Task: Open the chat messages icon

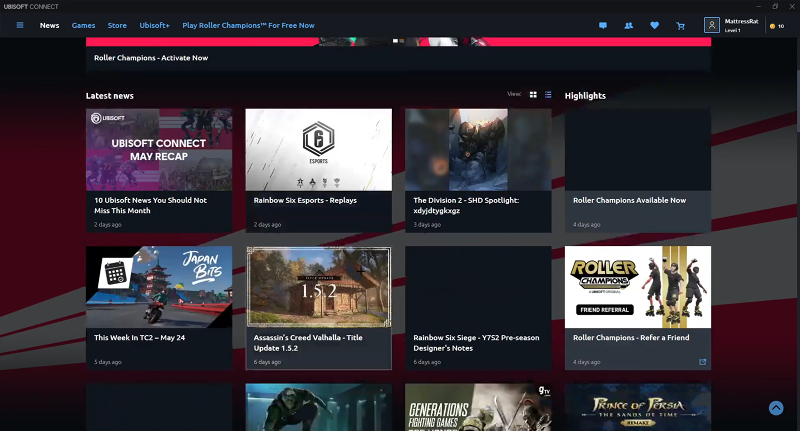Action: coord(603,26)
